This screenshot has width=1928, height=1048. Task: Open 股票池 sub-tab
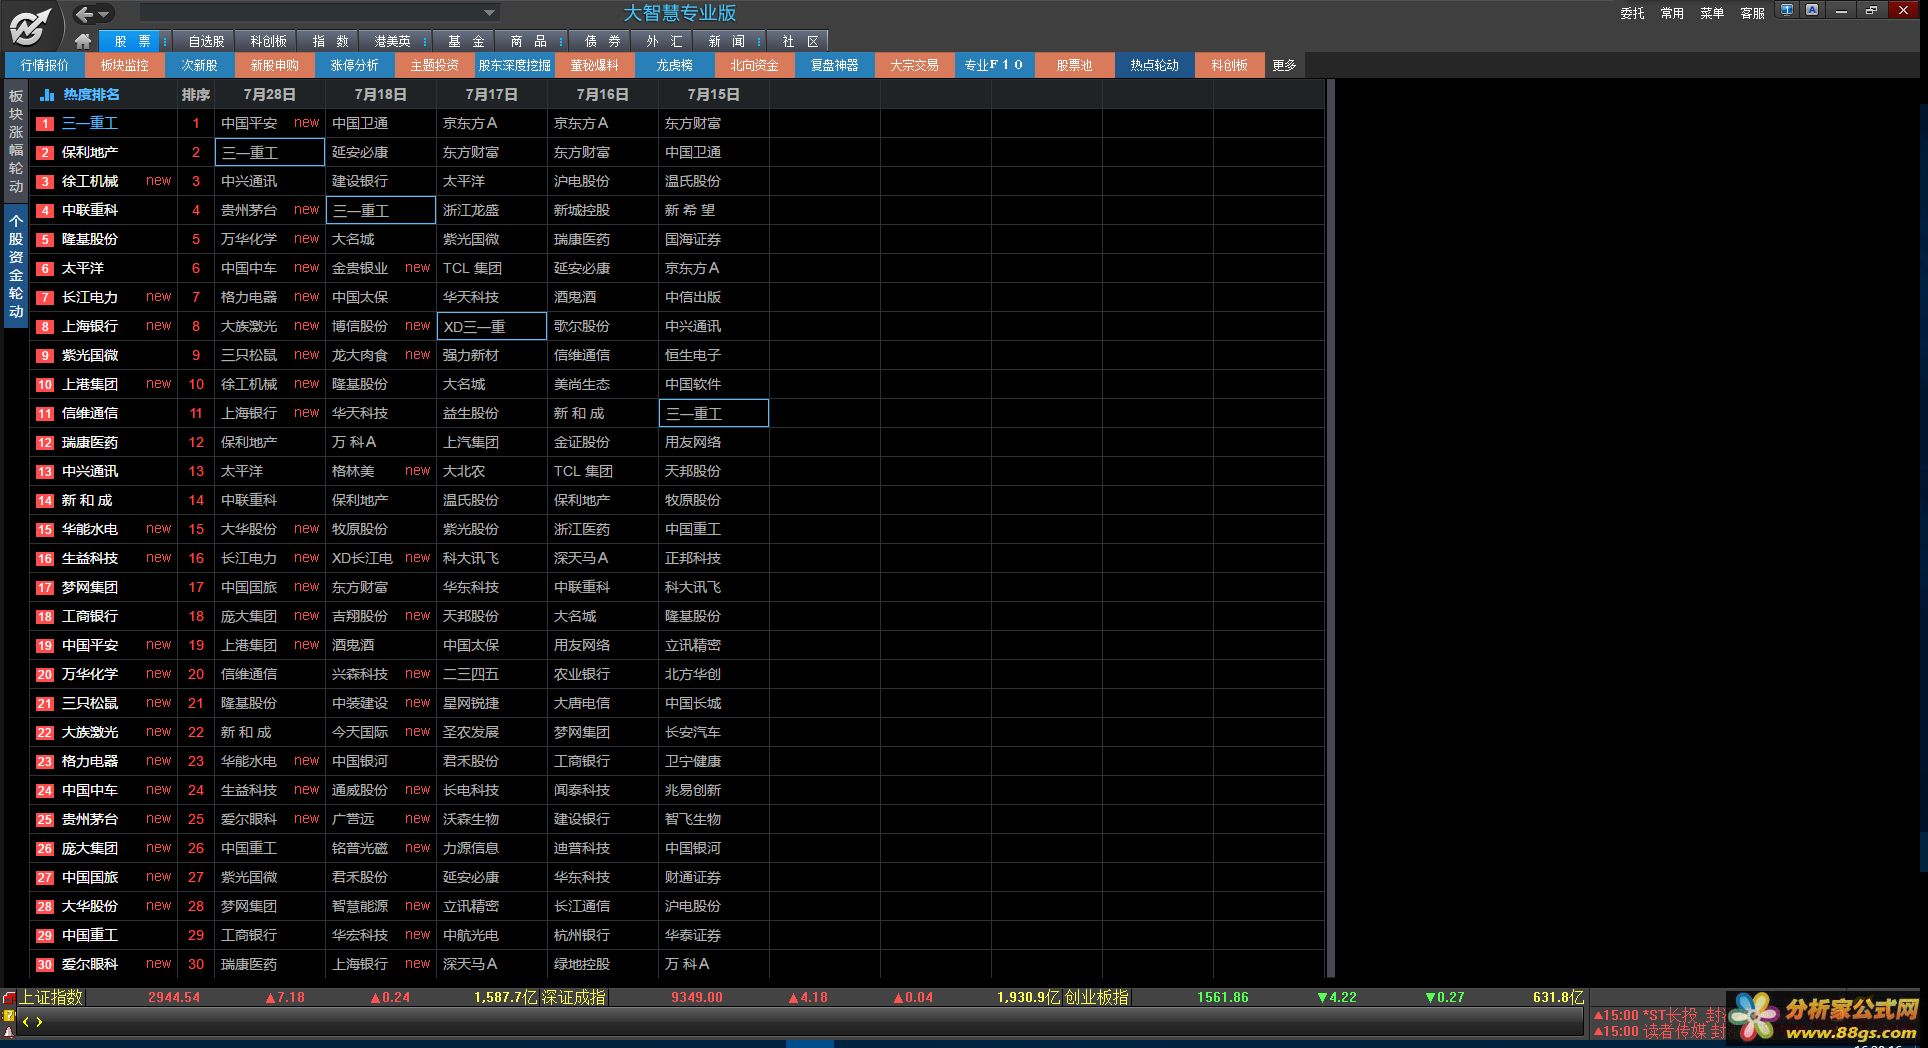click(1074, 65)
